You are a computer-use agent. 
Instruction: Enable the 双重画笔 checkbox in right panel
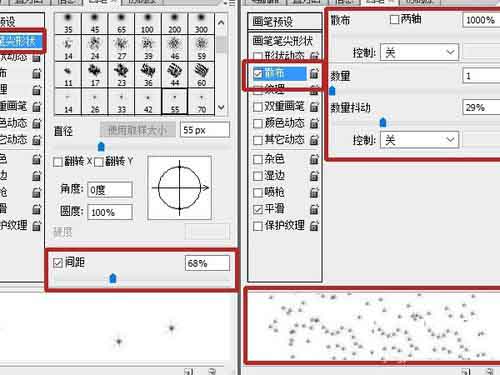coord(258,107)
